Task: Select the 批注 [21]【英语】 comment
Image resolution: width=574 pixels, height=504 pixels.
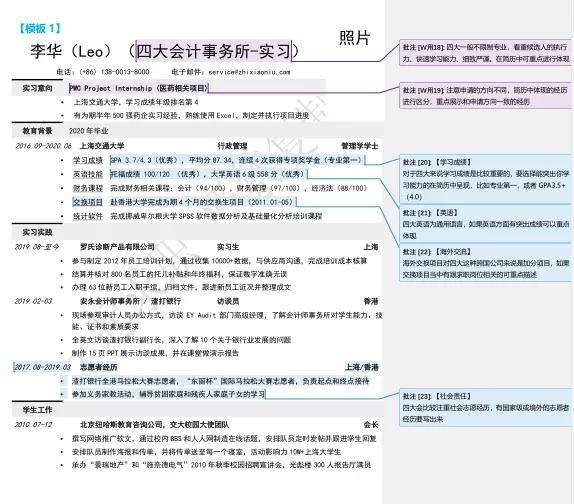Action: click(486, 224)
